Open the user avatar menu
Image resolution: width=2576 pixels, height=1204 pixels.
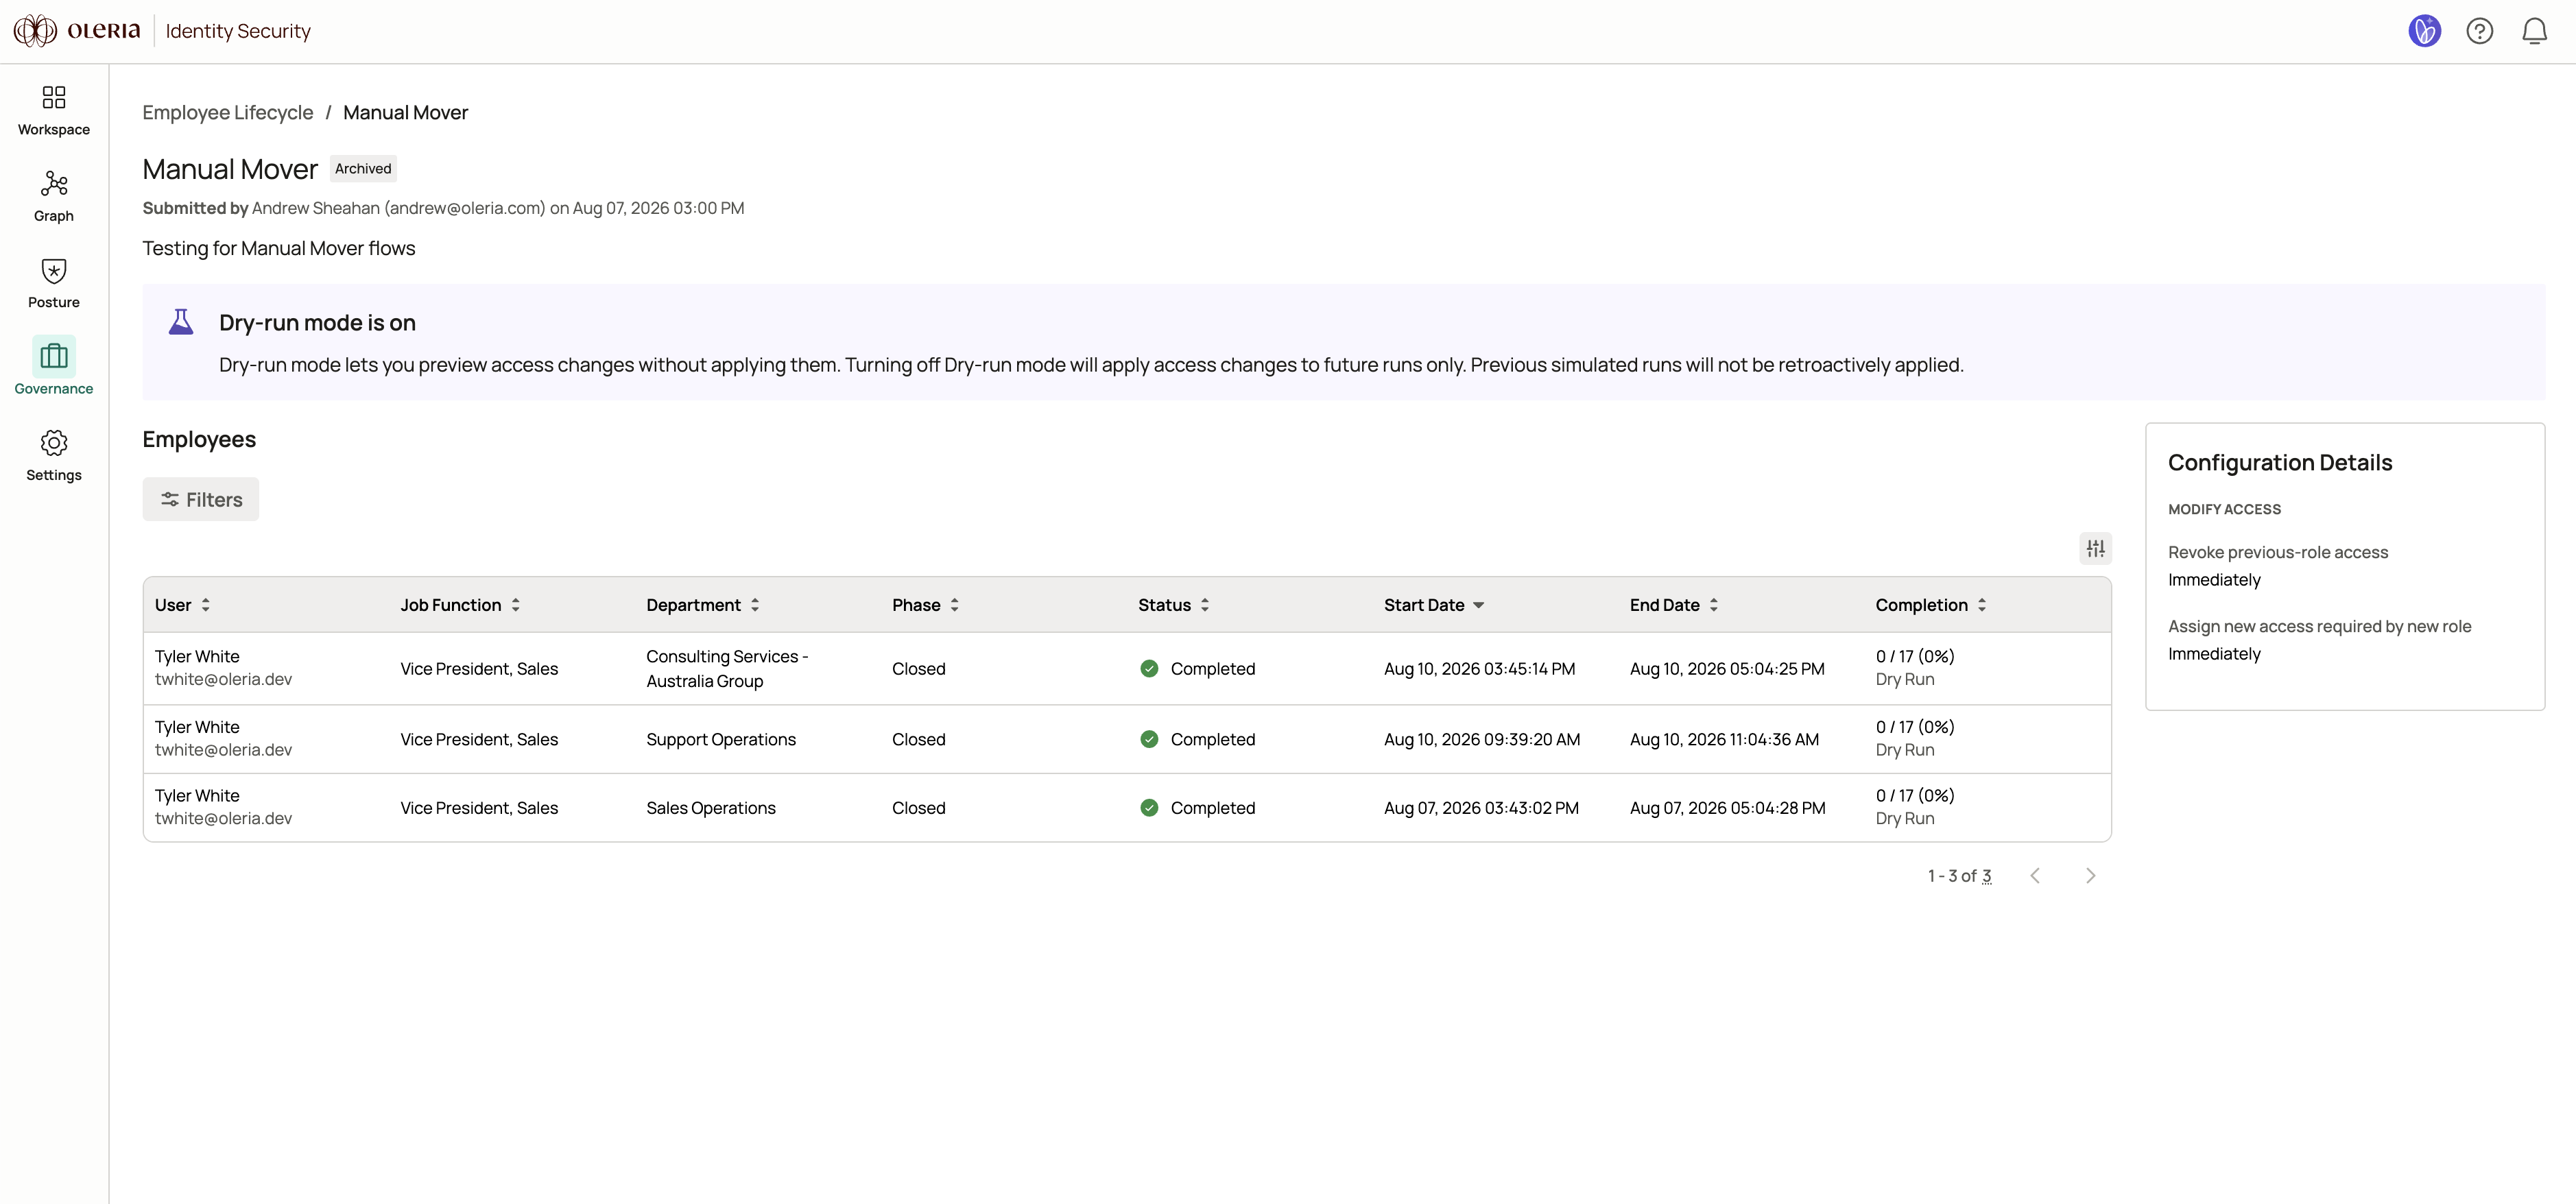(x=2424, y=31)
